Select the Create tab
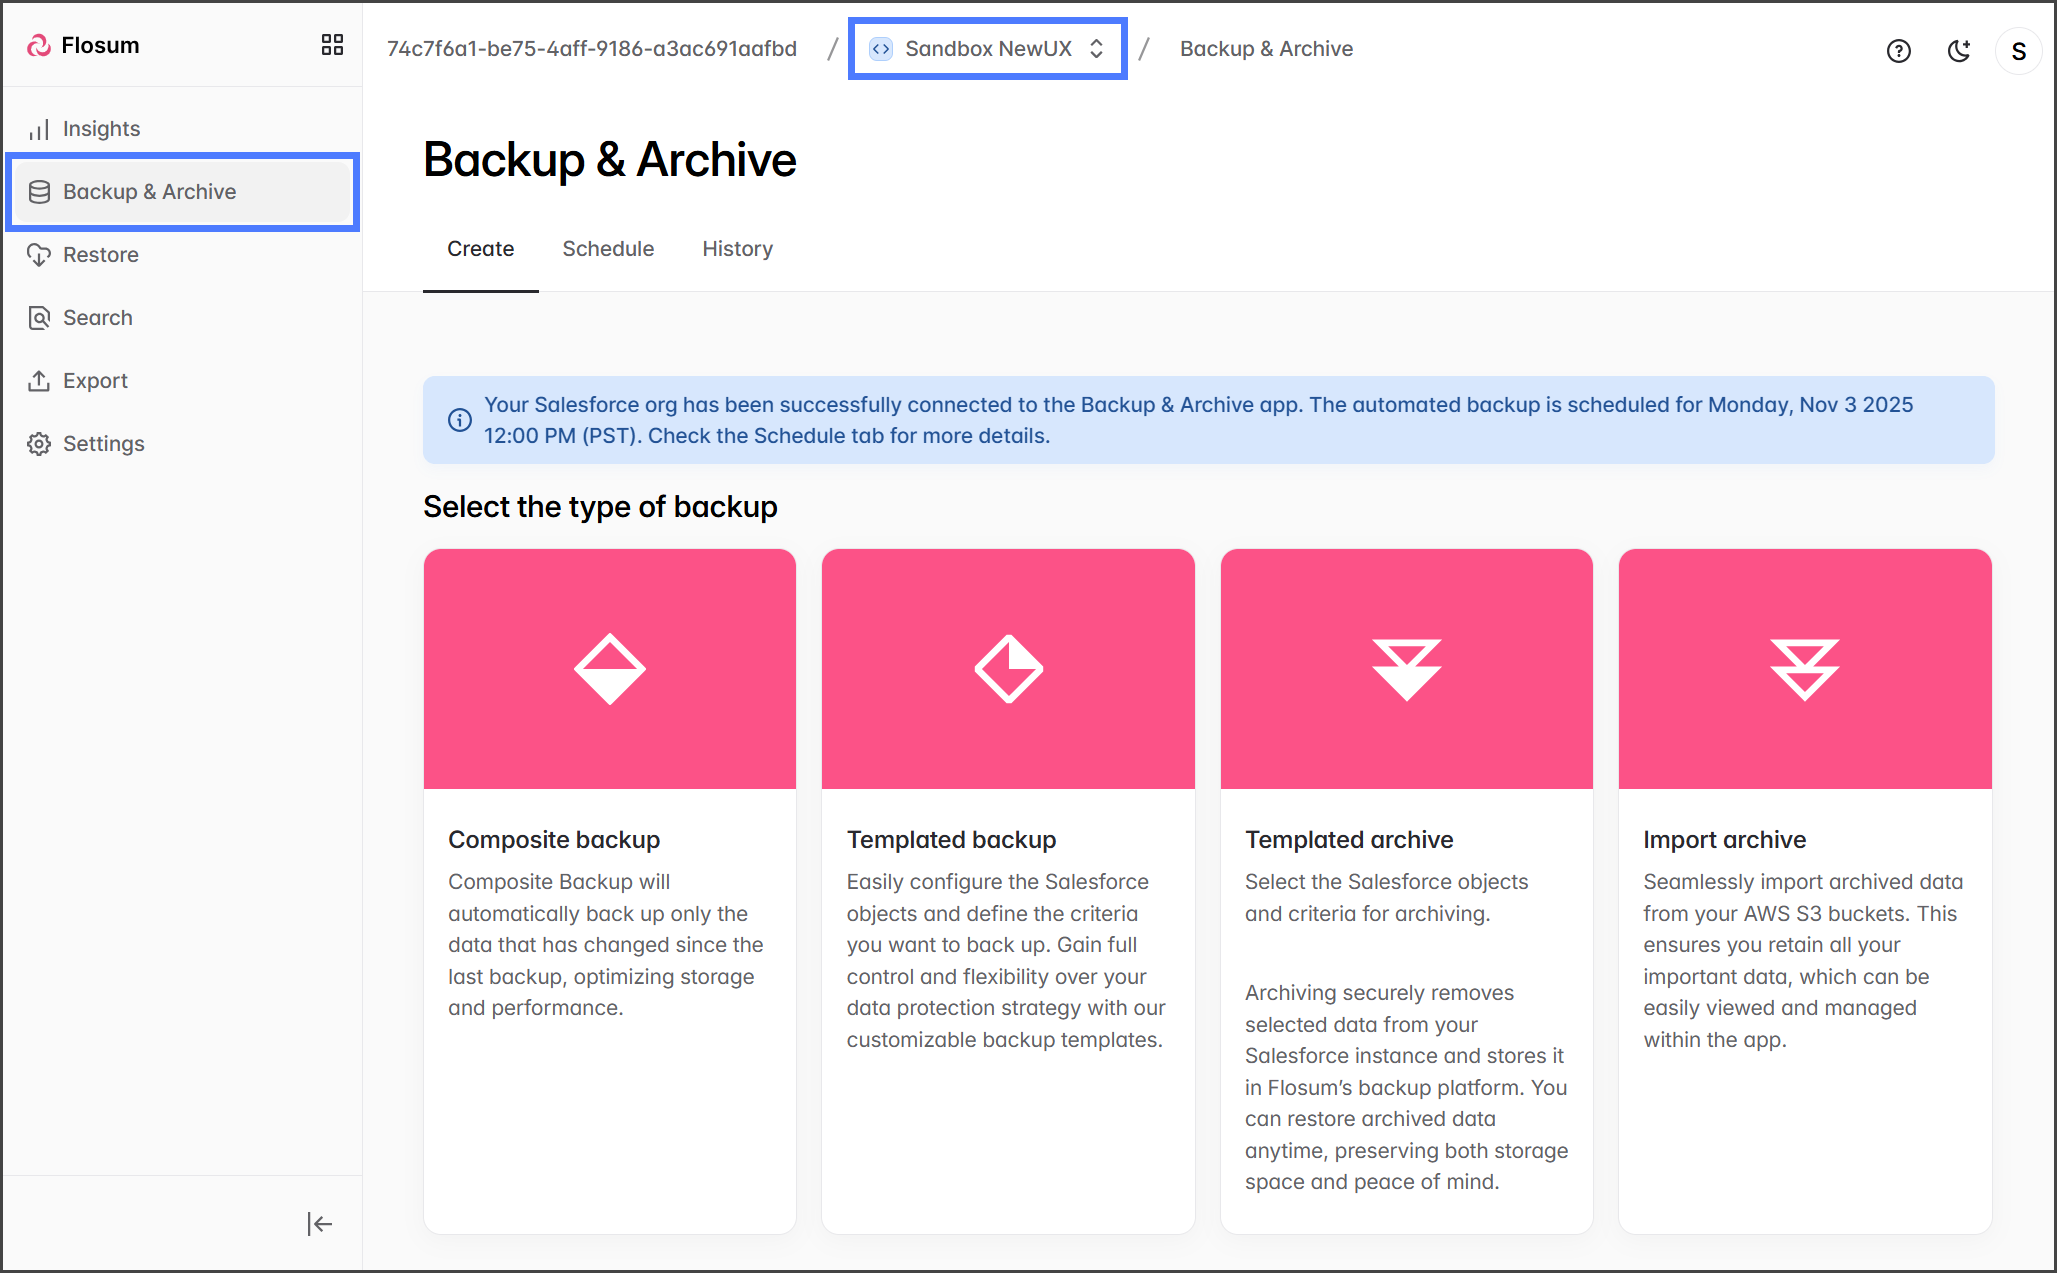Image resolution: width=2057 pixels, height=1273 pixels. tap(480, 249)
